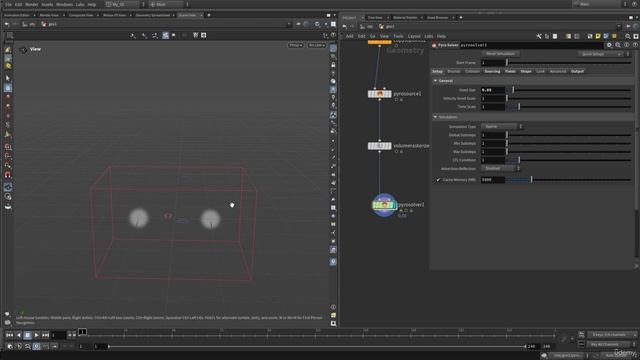Open the No cam dropdown in viewport
Screen dimensions: 640x360
click(317, 45)
